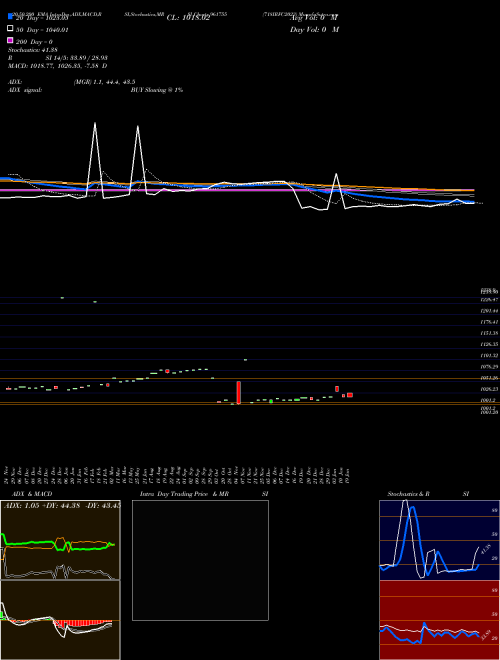Open the empty Intra Day Trading Price panel

coord(200,560)
